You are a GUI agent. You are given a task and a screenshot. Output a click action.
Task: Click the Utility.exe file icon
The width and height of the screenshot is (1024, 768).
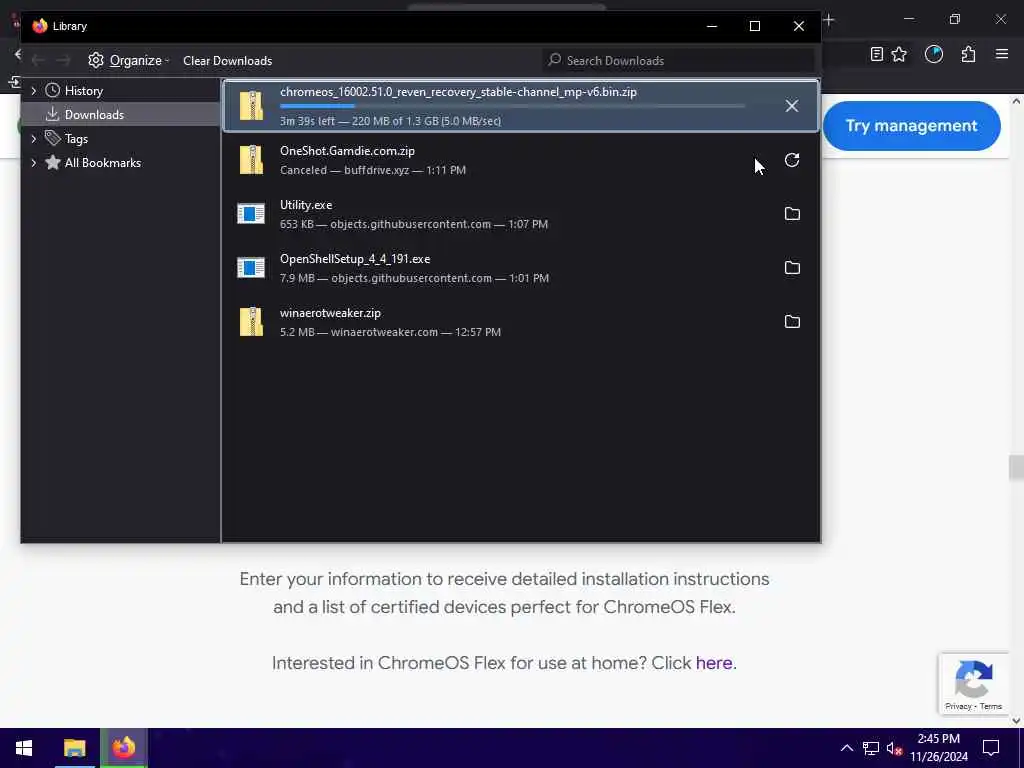(251, 214)
